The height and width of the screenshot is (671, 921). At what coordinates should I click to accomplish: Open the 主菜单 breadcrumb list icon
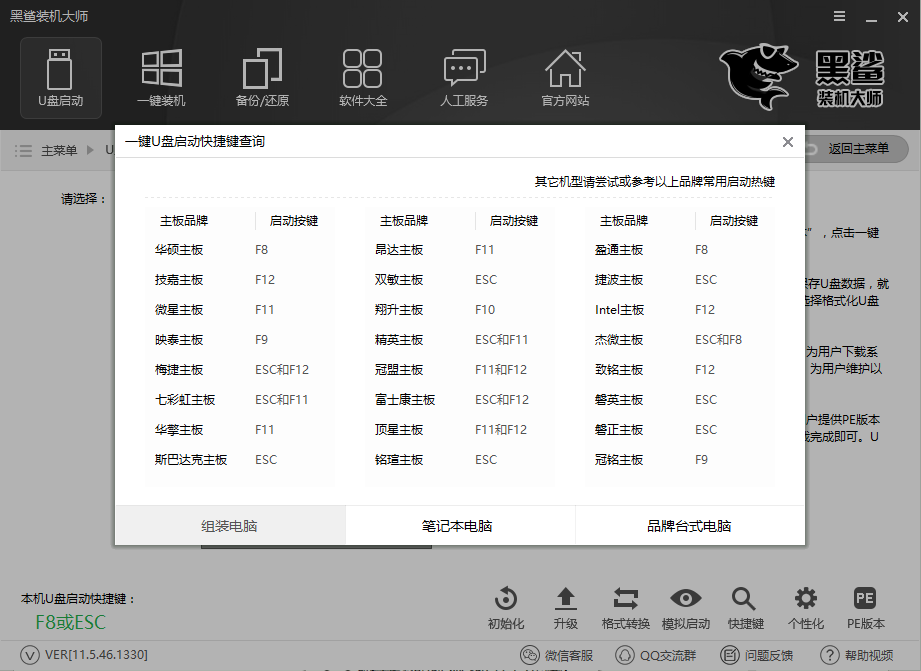click(22, 149)
